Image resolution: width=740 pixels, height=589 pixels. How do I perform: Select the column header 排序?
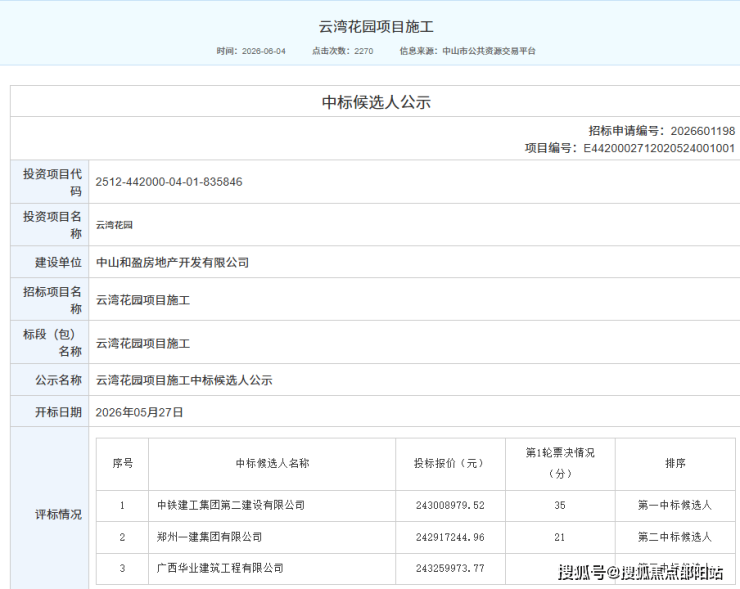(x=675, y=463)
